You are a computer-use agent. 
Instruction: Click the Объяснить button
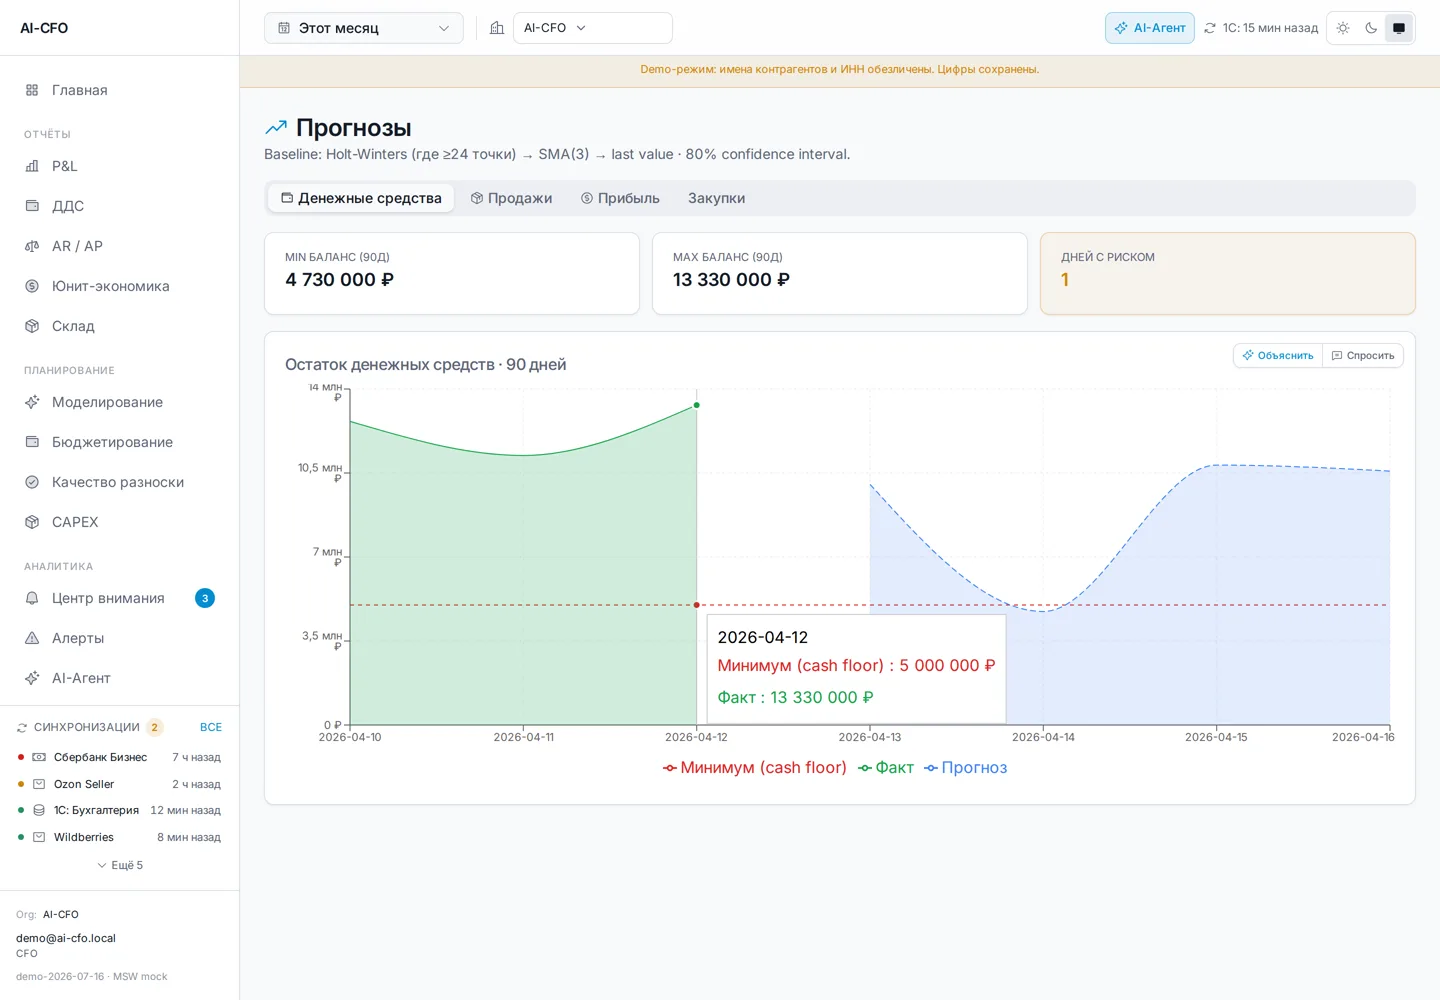[1278, 356]
